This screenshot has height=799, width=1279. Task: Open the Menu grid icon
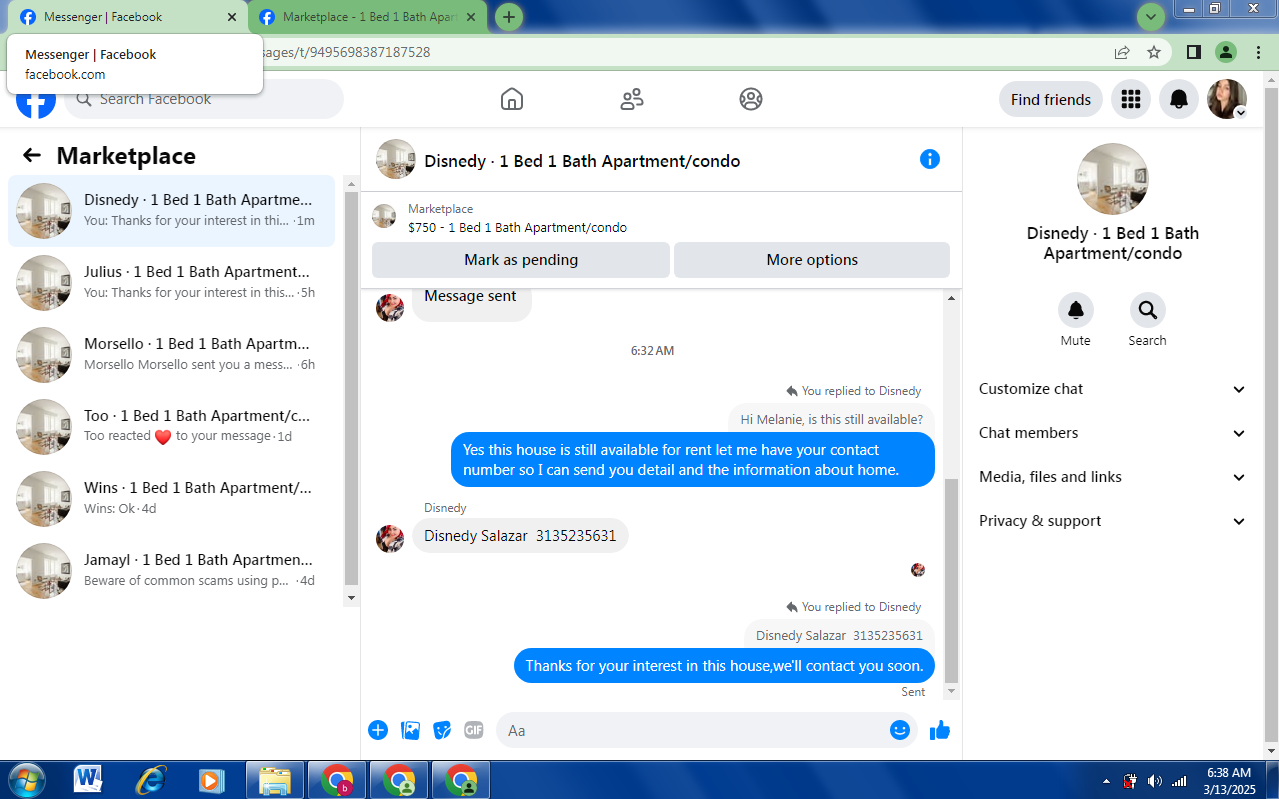point(1131,99)
